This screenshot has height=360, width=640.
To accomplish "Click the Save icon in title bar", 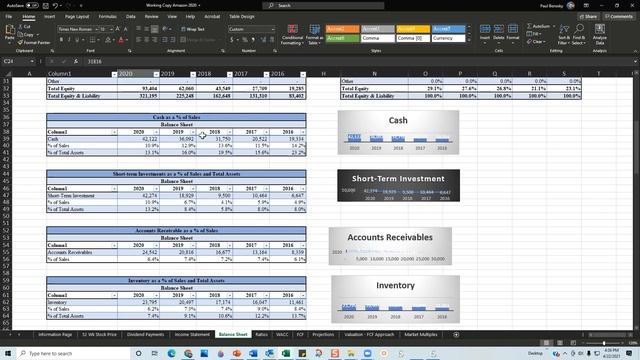I will pos(46,6).
